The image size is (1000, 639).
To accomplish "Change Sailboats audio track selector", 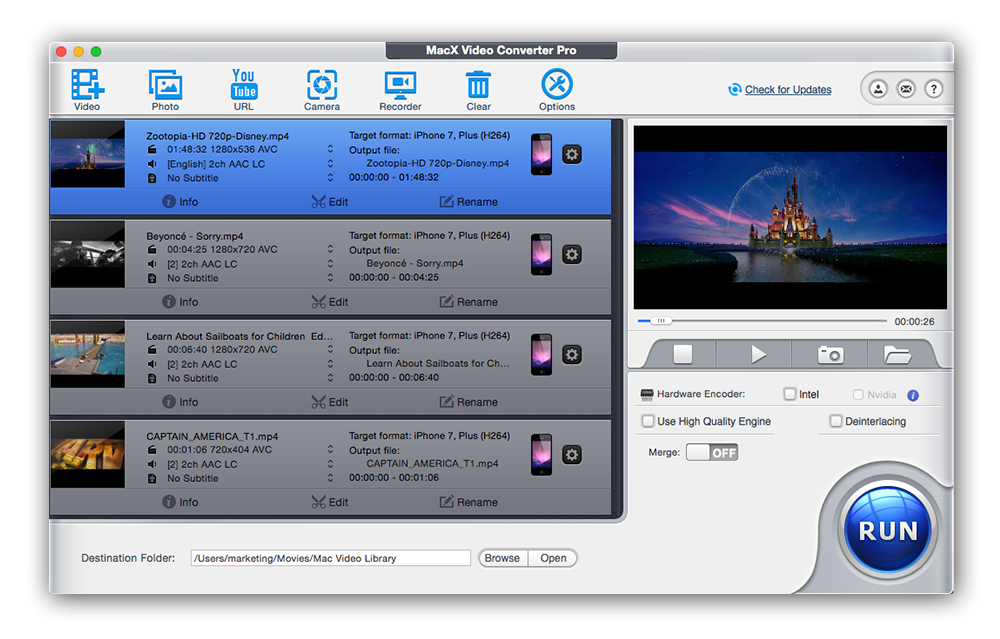I will pyautogui.click(x=330, y=364).
